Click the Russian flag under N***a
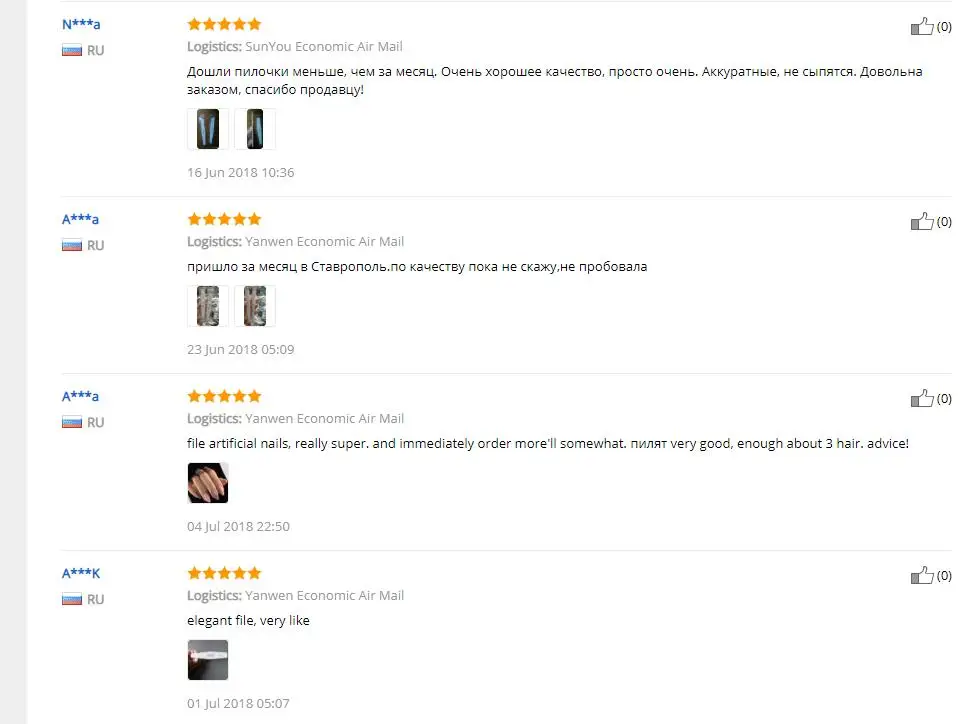Screen dimensions: 980x724 click(x=72, y=51)
